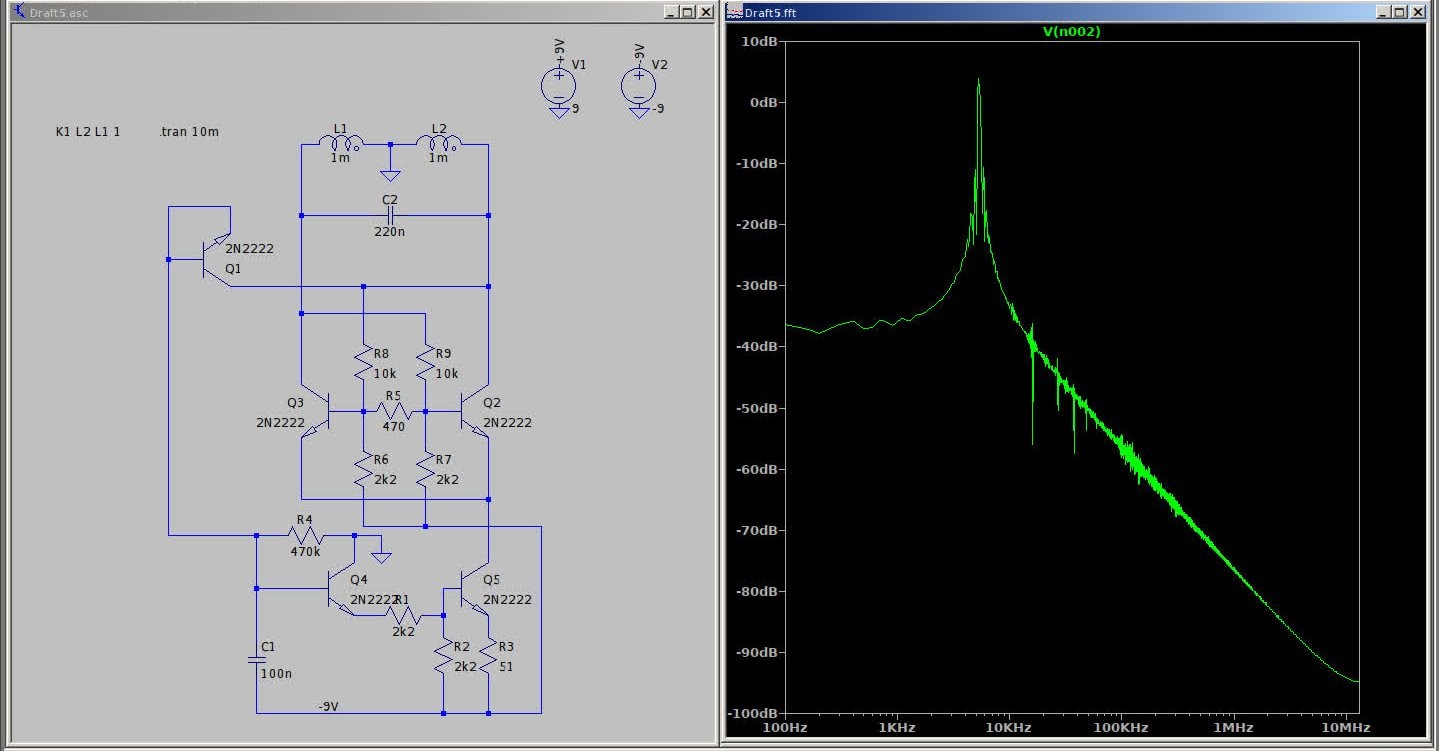Click the .tran 10m simulation directive

point(188,132)
